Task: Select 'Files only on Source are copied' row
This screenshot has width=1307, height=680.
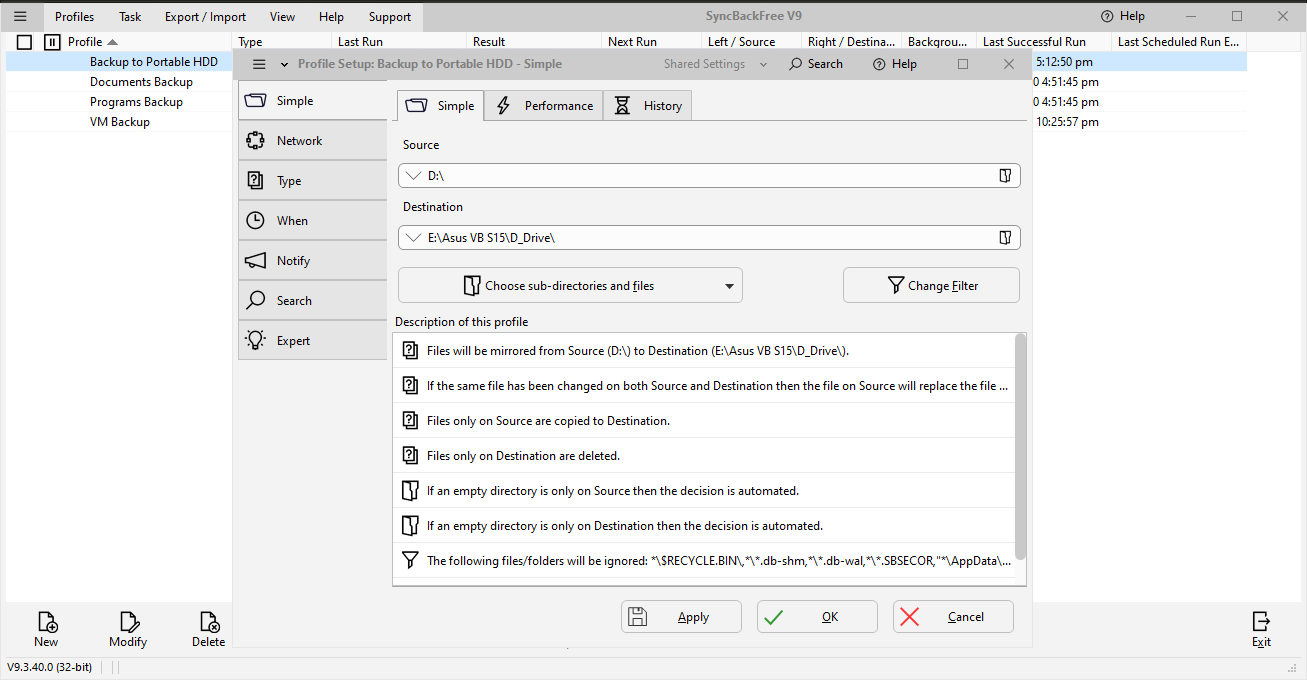Action: (x=704, y=421)
